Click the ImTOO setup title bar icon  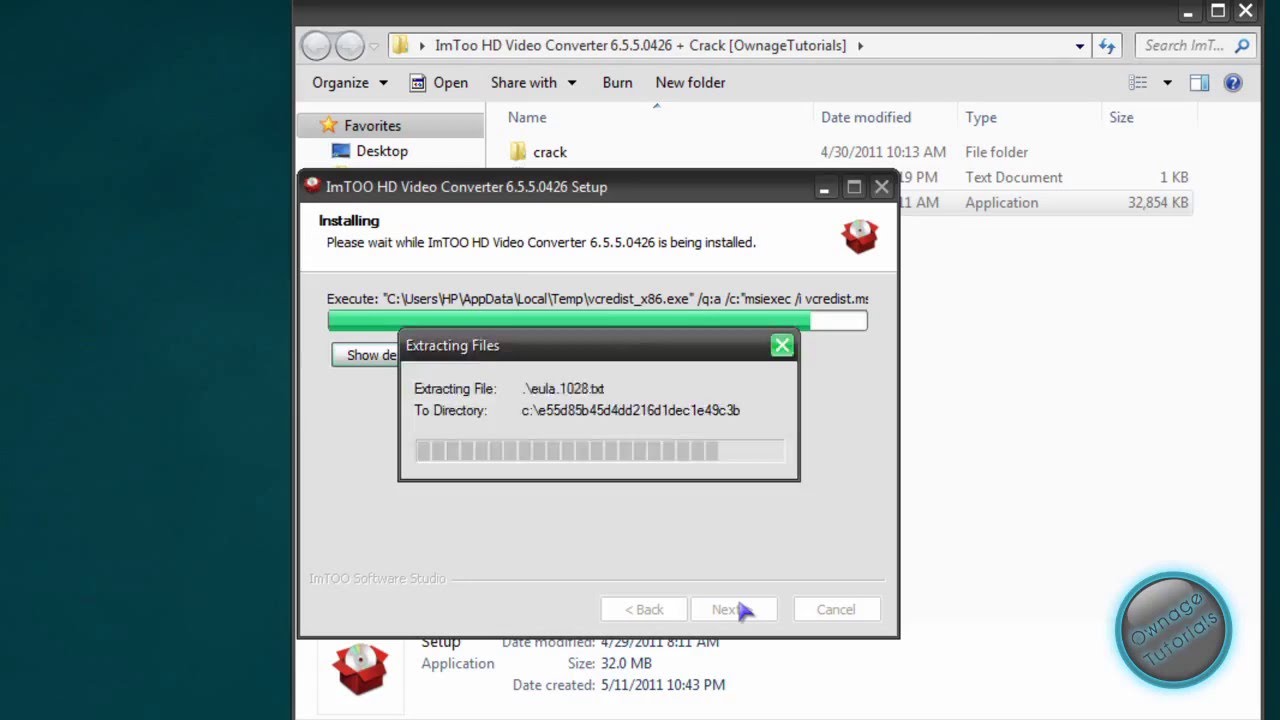[312, 186]
